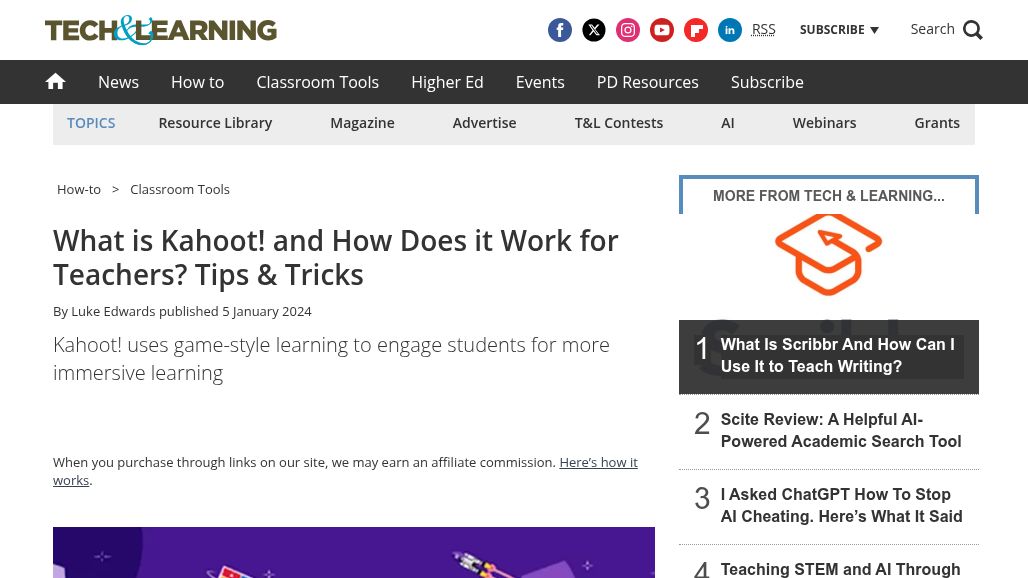Open the Flipboard social icon
Image resolution: width=1028 pixels, height=578 pixels.
[x=696, y=30]
